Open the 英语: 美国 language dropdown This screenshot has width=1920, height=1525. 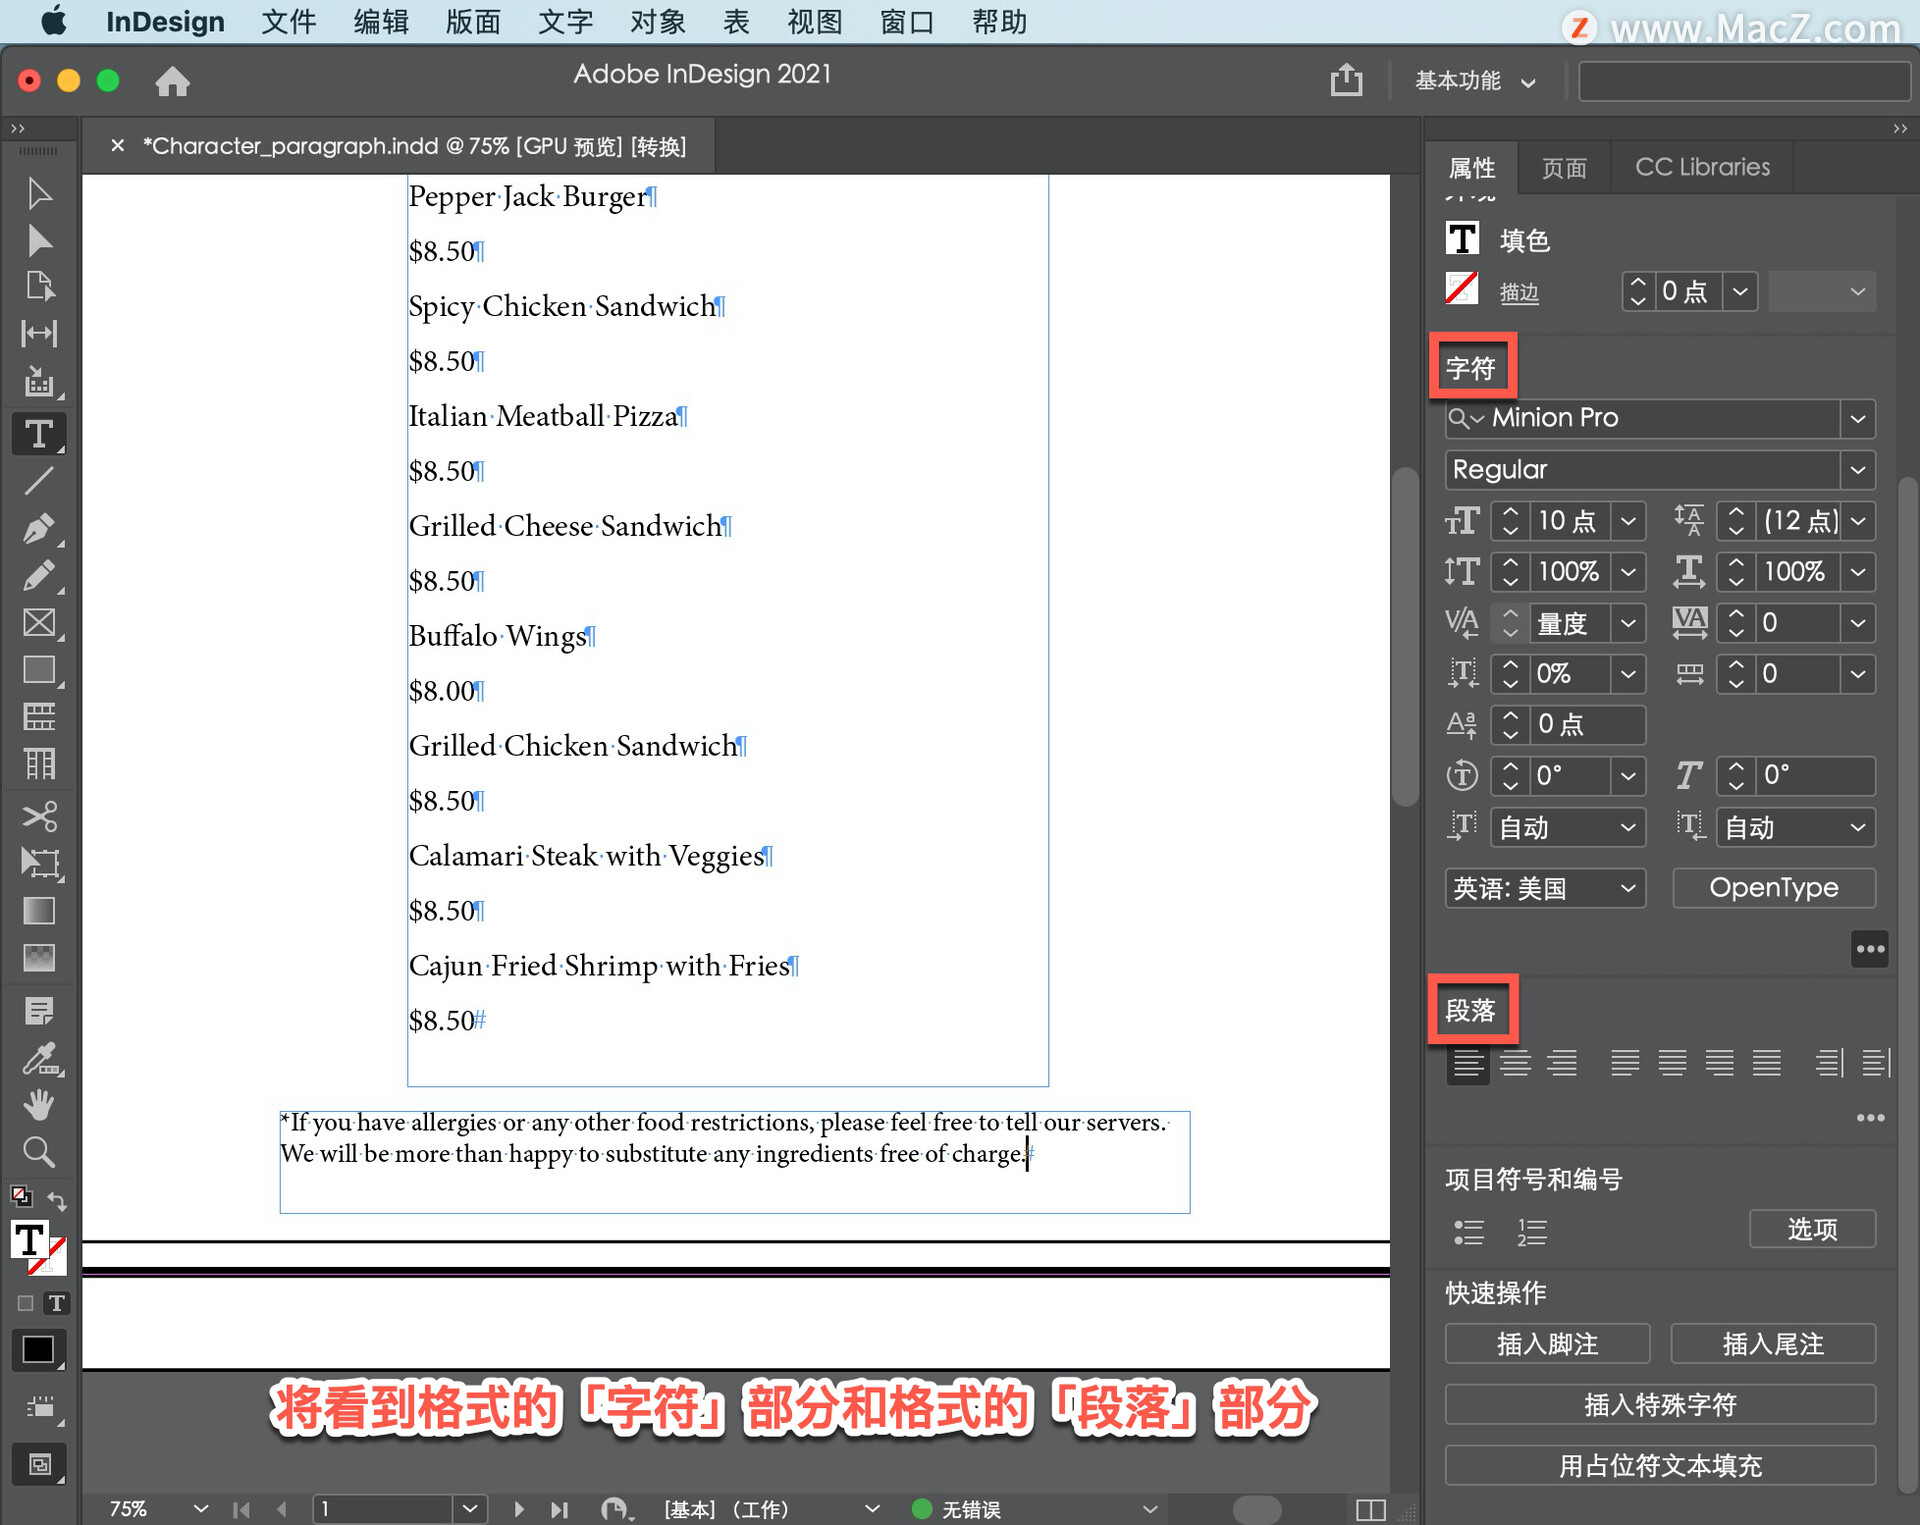[x=1545, y=888]
